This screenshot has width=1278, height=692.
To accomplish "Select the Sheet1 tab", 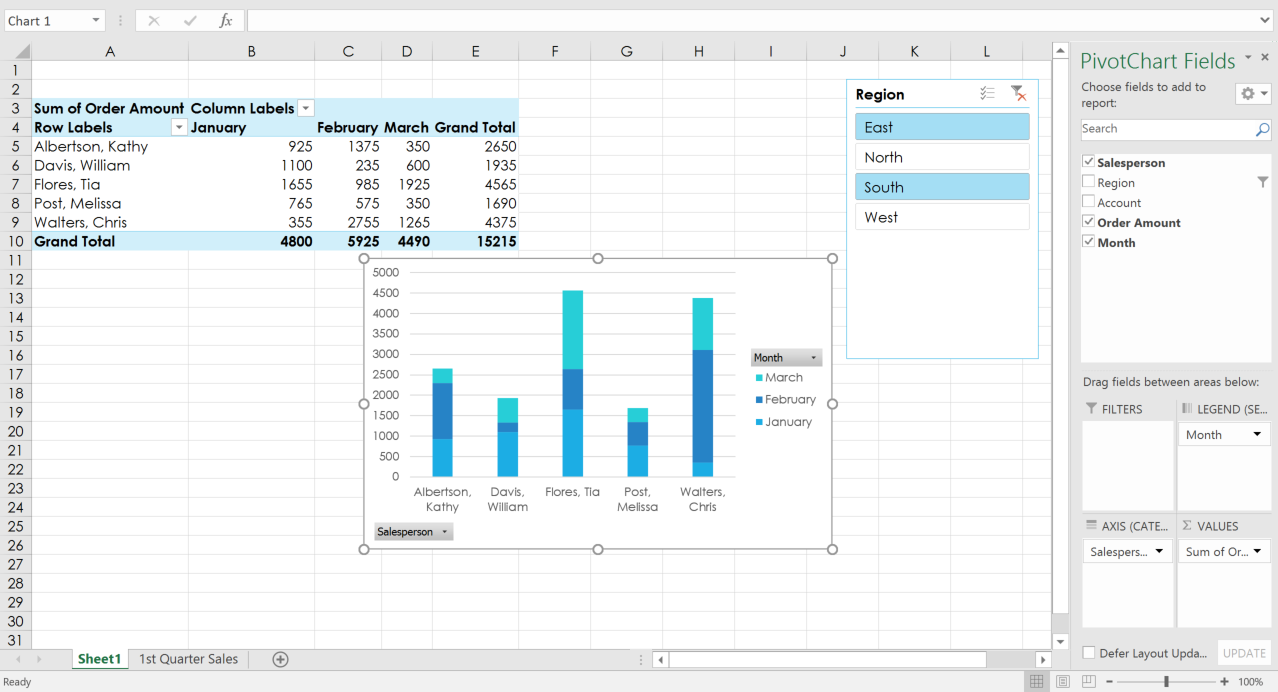I will tap(99, 659).
